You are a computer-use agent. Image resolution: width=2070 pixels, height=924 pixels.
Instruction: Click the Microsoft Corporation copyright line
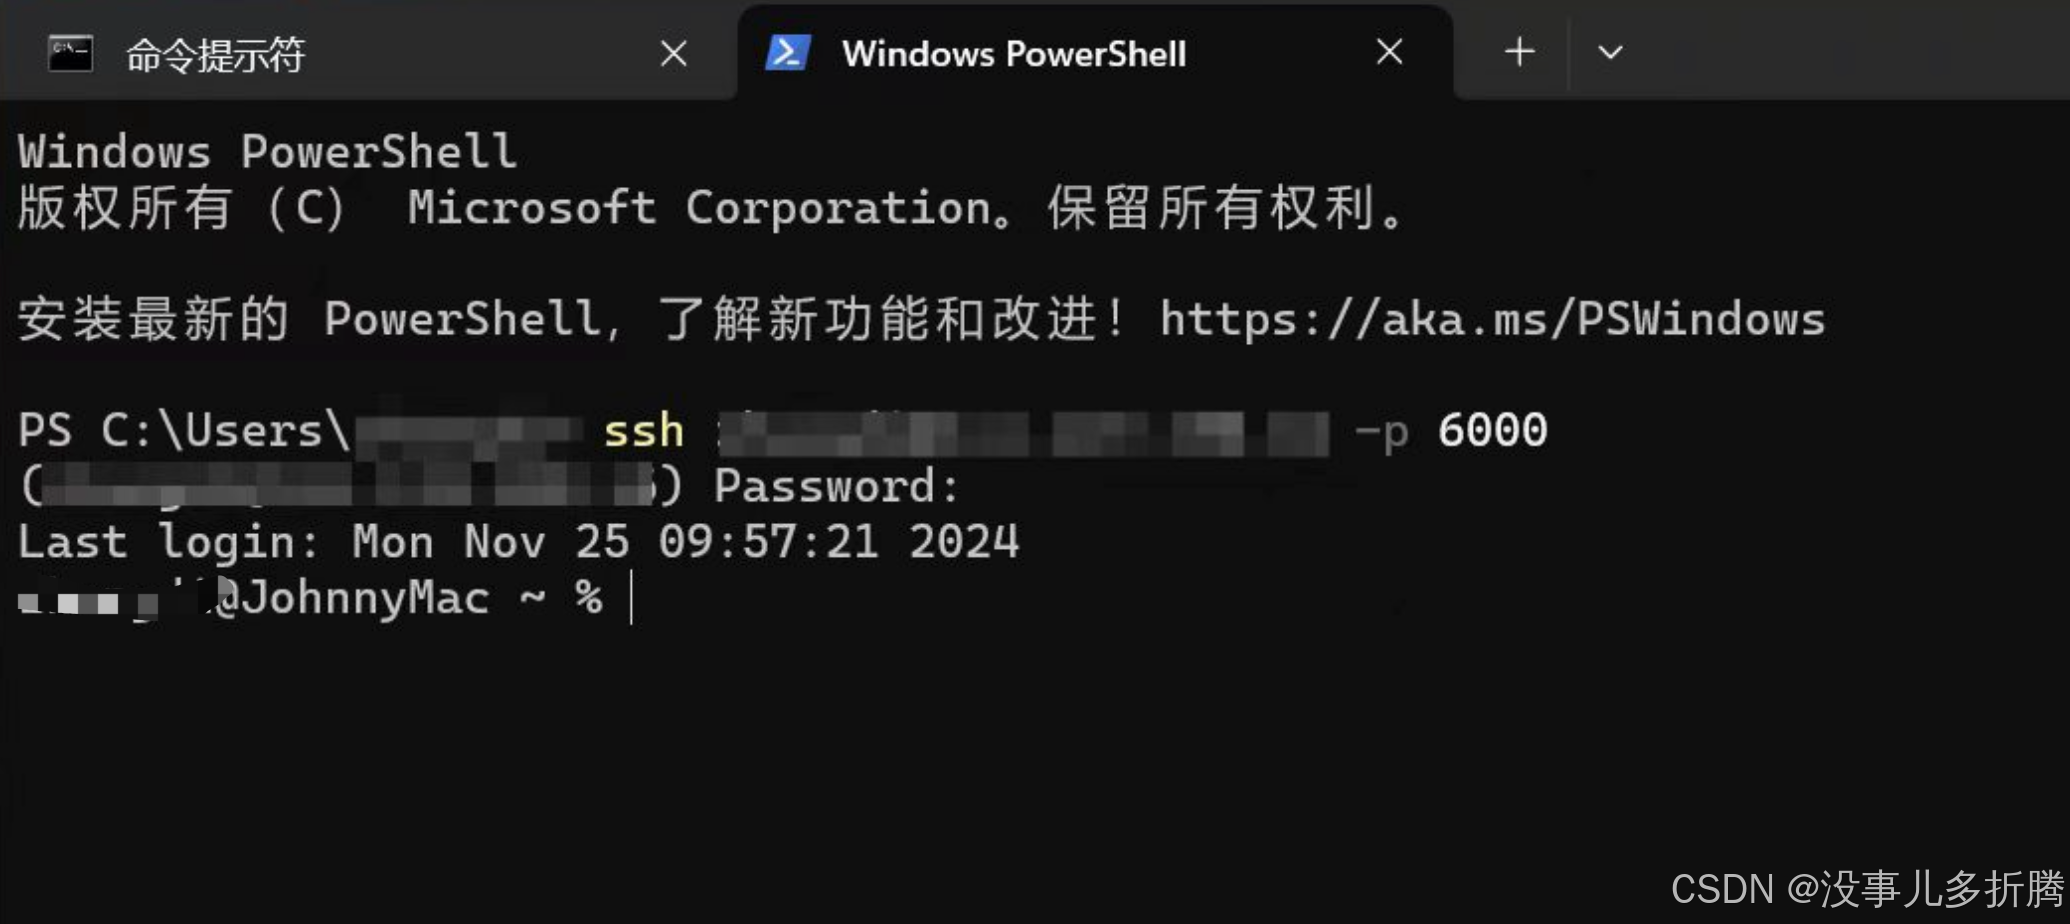point(711,208)
